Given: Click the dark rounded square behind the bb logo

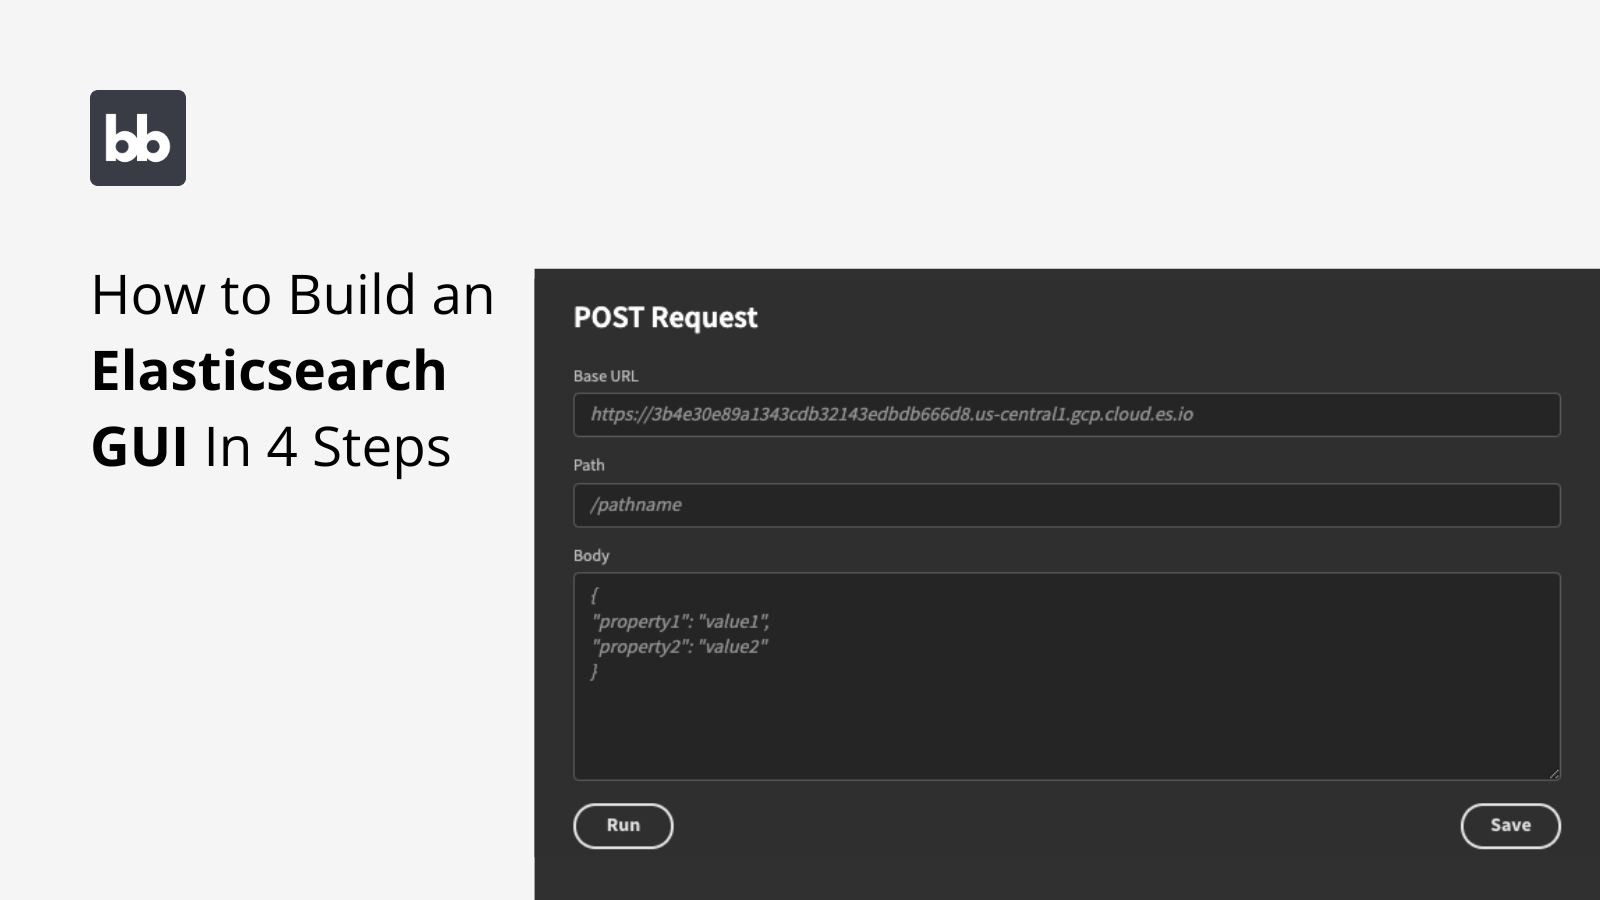Looking at the screenshot, I should 138,138.
